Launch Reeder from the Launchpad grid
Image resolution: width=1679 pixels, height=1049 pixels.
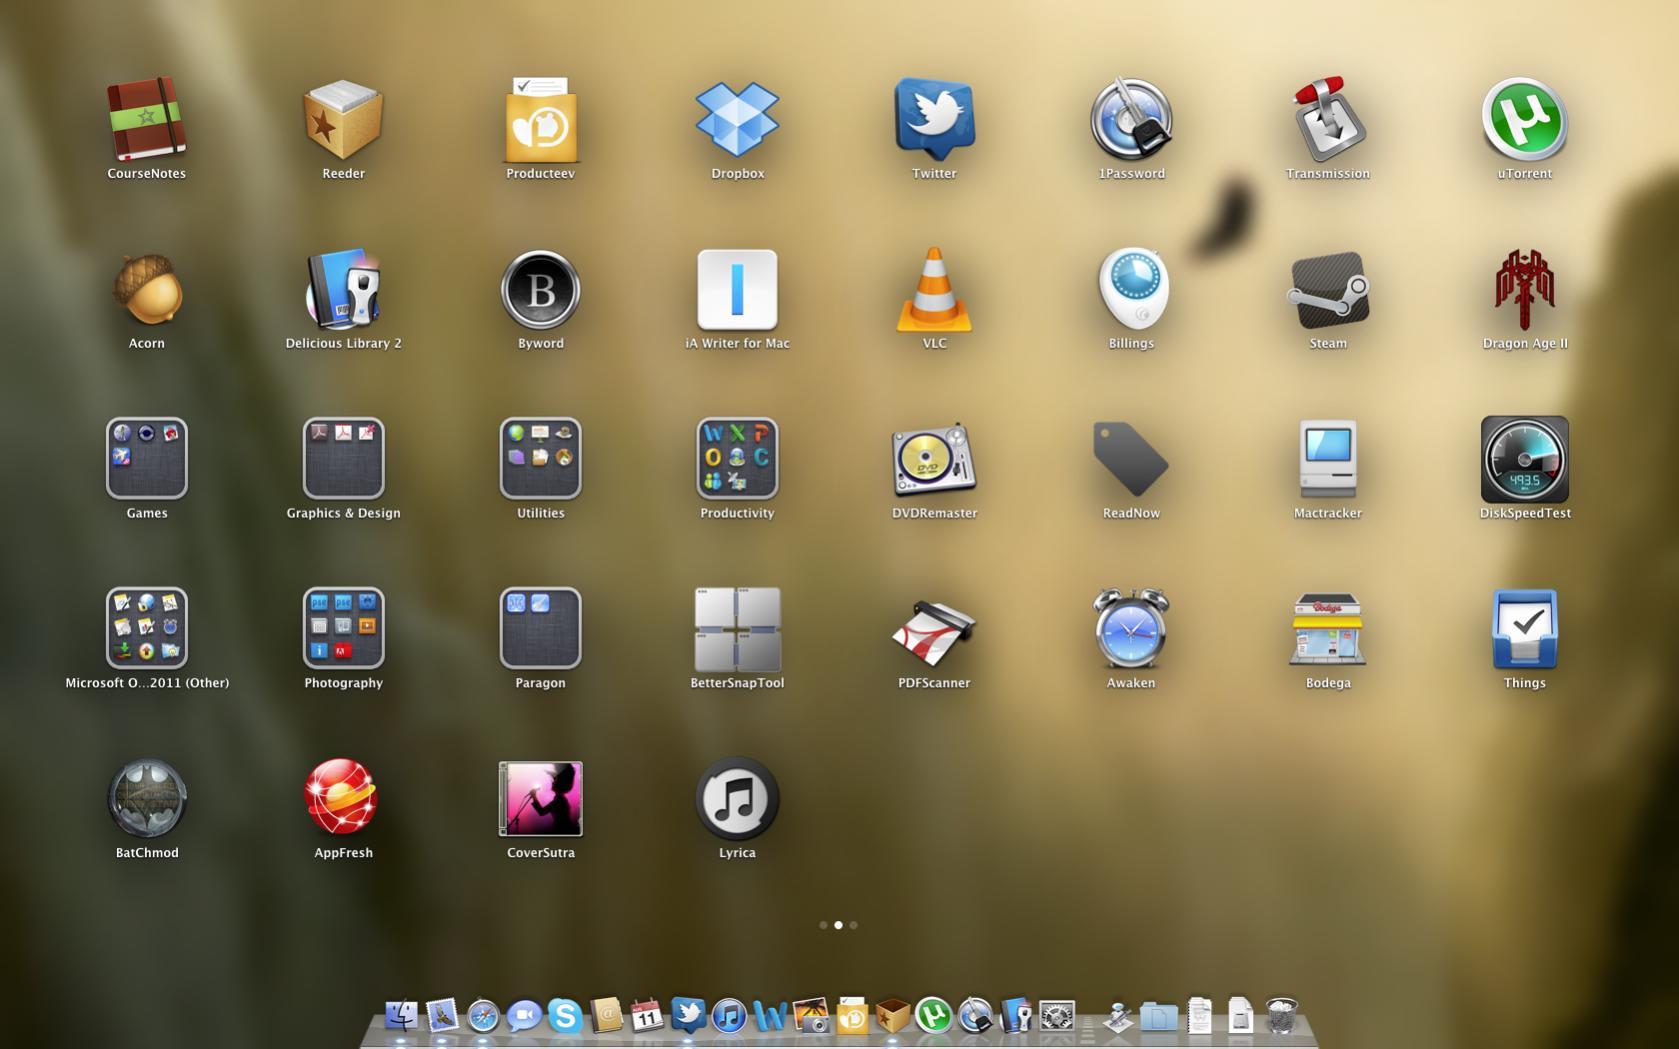coord(343,119)
